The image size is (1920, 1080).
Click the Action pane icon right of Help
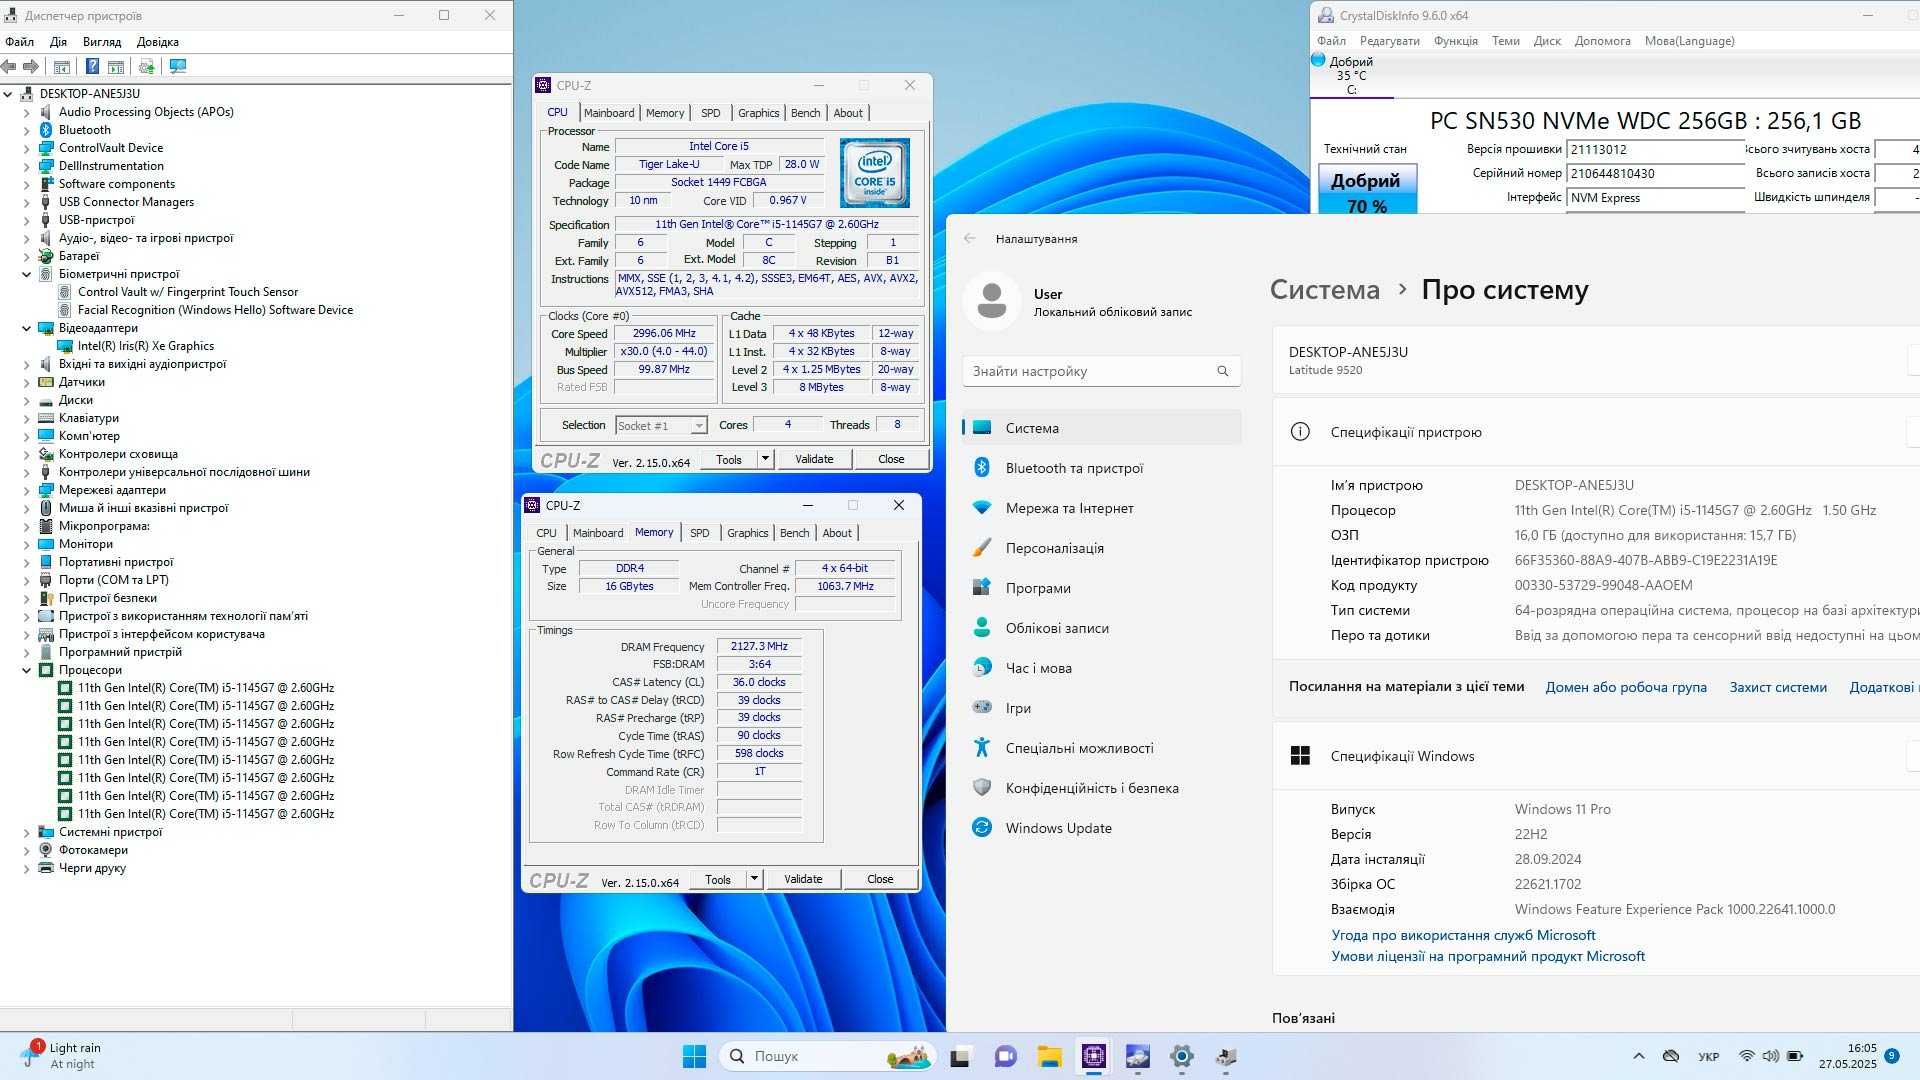(x=116, y=66)
